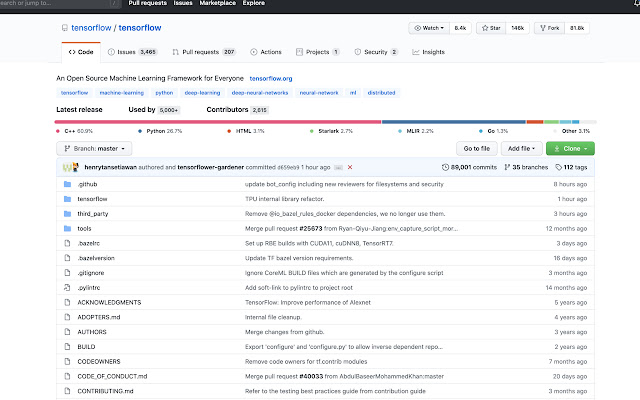640x400 pixels.
Task: Click the commit history clock icon
Action: tap(445, 167)
